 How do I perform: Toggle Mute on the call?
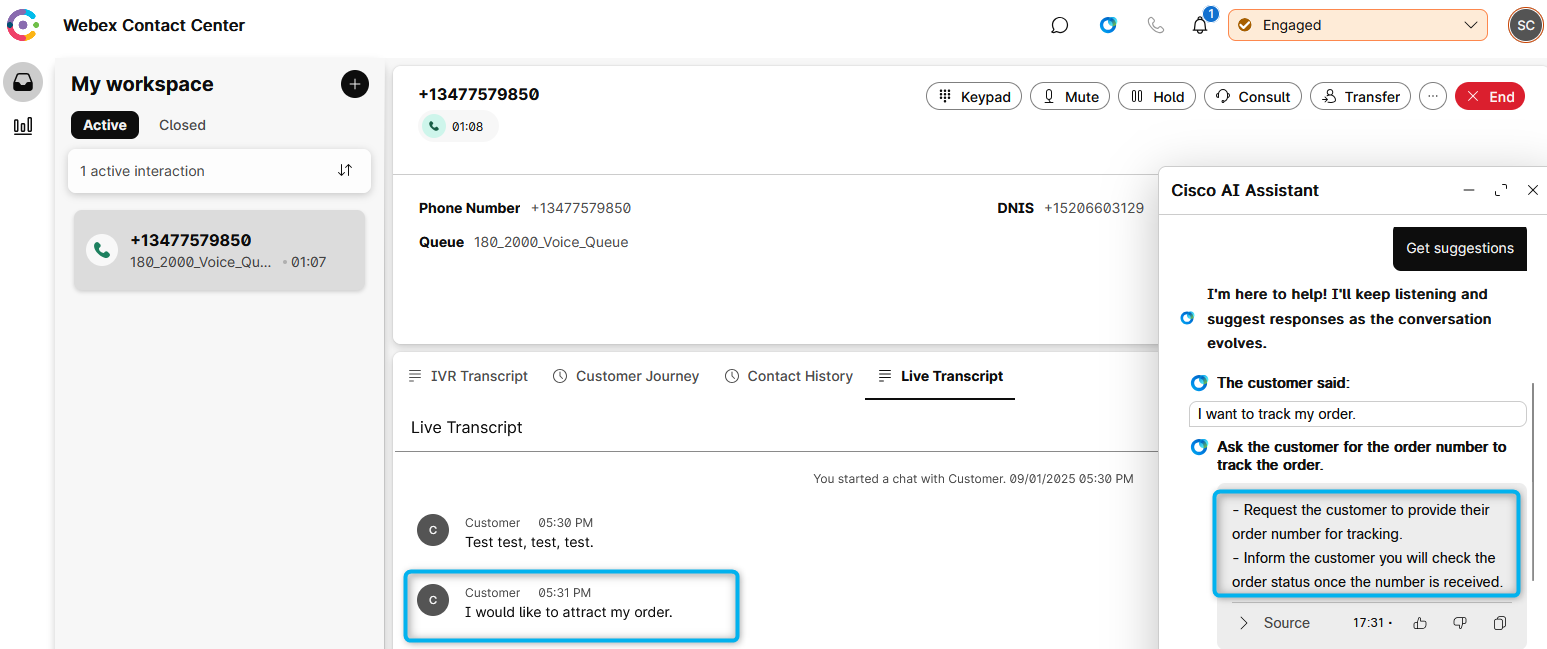click(x=1070, y=97)
